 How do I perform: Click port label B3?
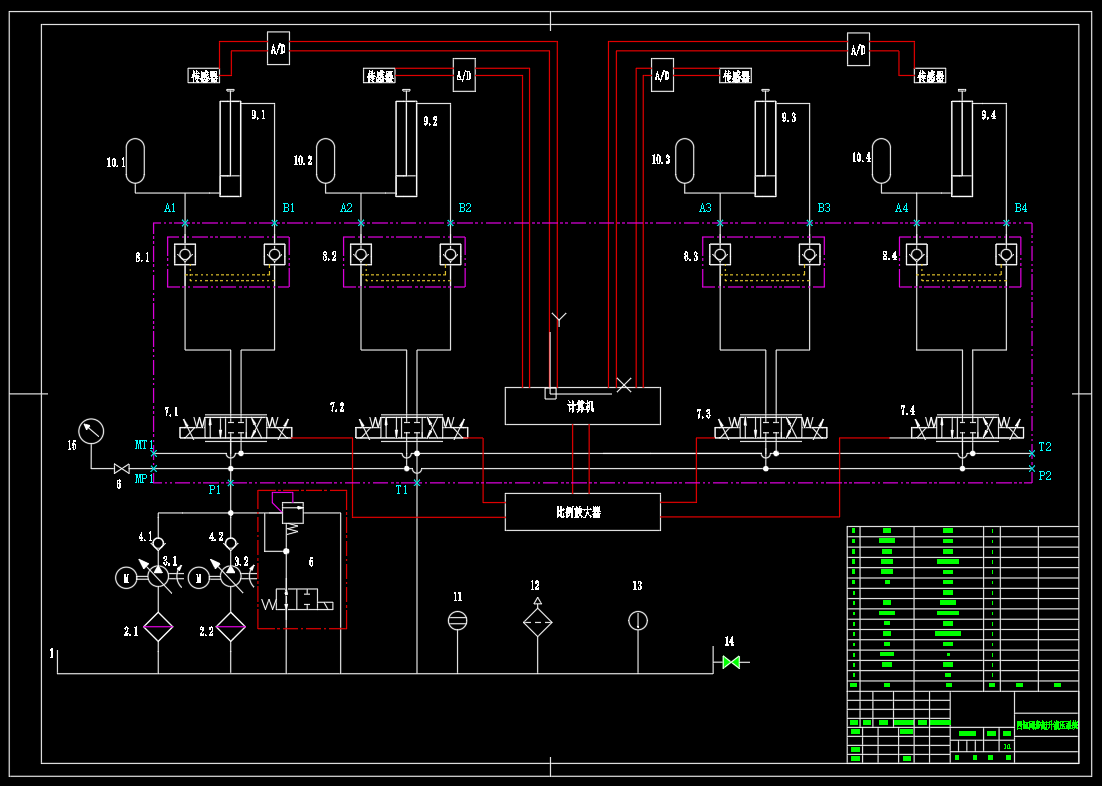[824, 208]
